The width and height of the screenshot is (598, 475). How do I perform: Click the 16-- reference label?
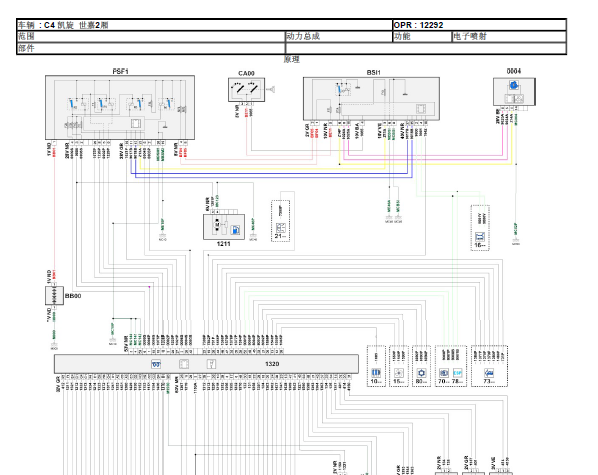coord(480,245)
